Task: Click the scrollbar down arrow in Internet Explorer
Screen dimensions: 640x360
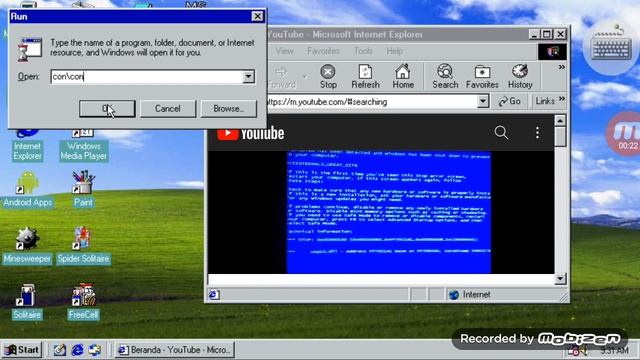Action: [x=560, y=278]
